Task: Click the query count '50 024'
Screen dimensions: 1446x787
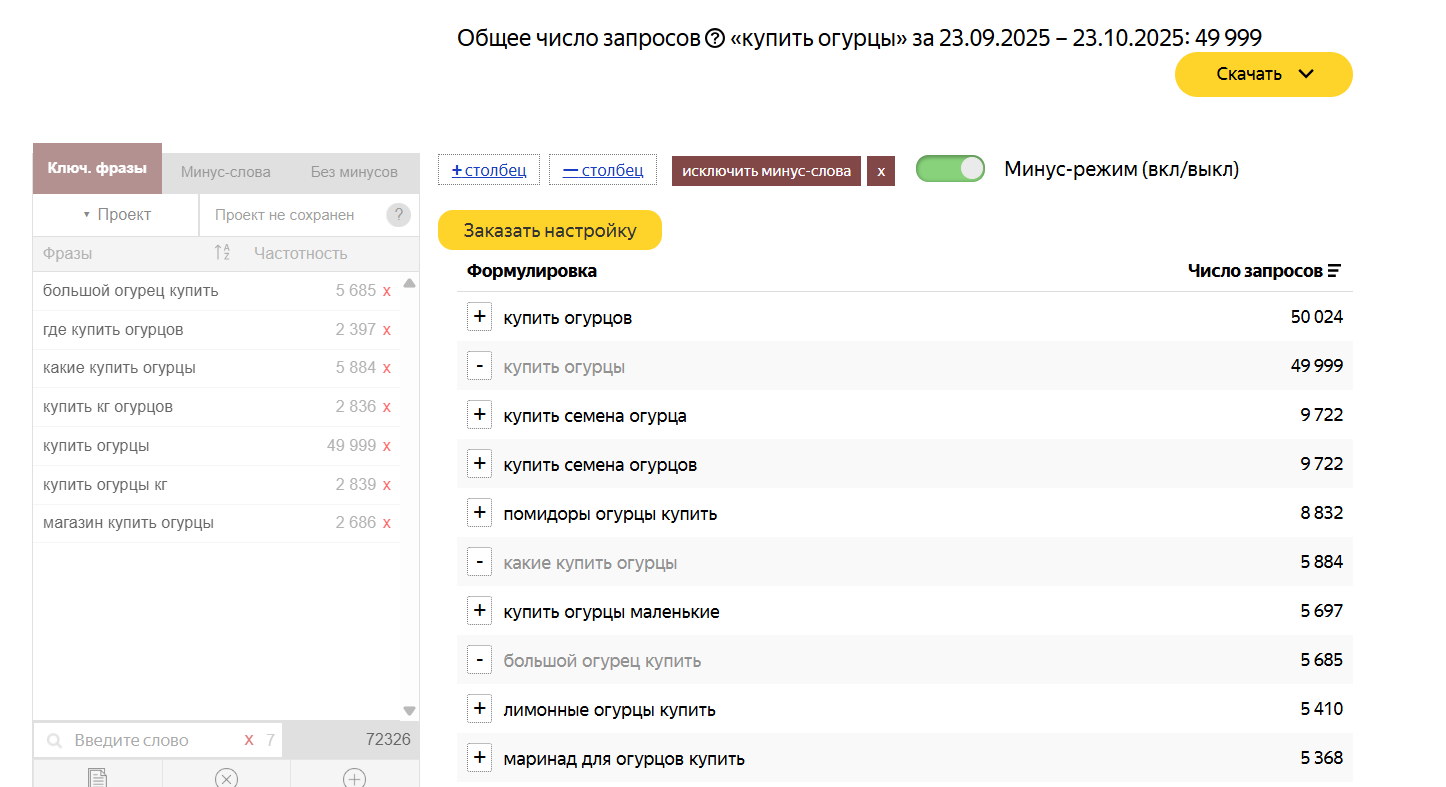Action: (1317, 317)
